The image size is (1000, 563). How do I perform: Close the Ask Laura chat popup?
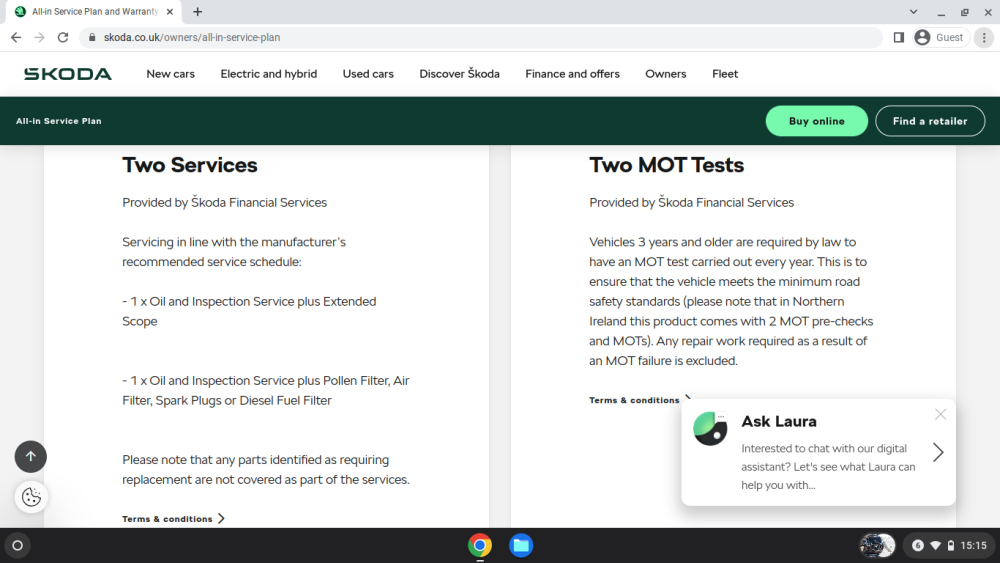click(940, 414)
